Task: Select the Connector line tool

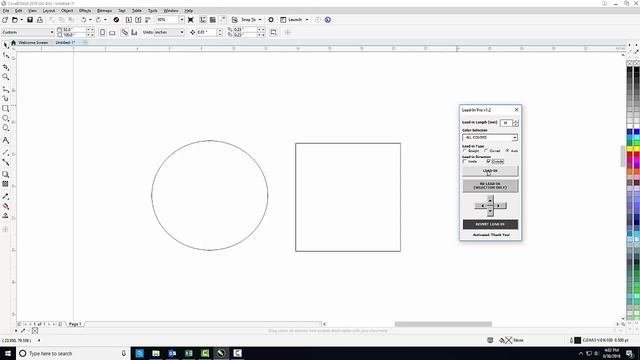Action: (6, 162)
